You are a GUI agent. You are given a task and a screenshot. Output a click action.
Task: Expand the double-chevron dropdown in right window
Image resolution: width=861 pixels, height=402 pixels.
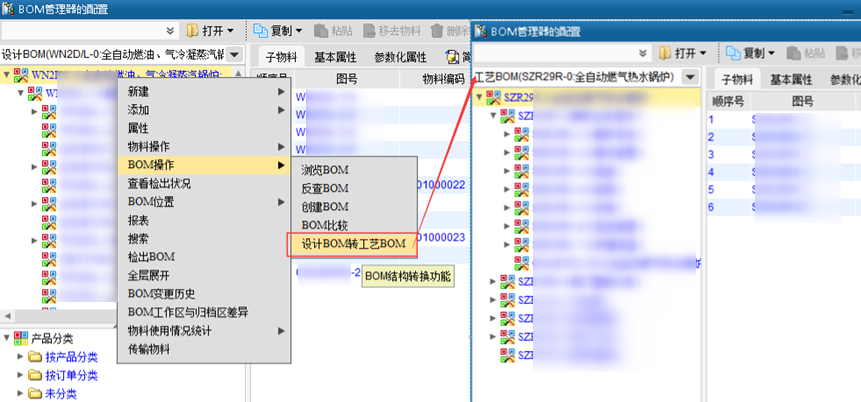(644, 53)
